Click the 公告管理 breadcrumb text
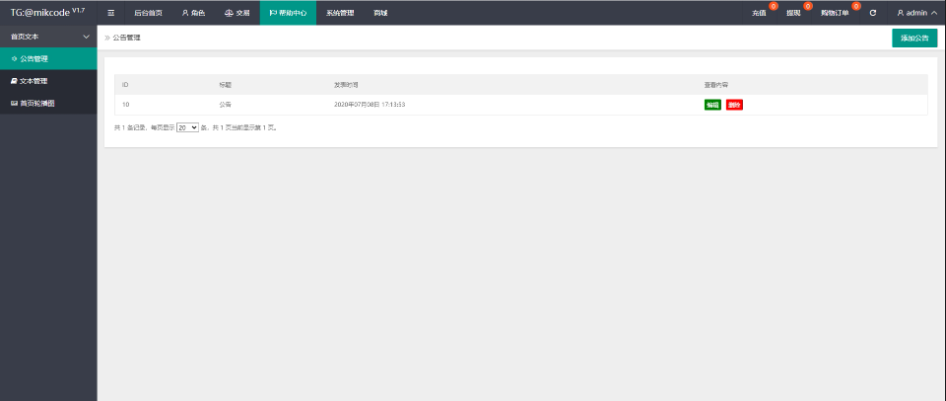Screen dimensions: 946x401 point(127,37)
